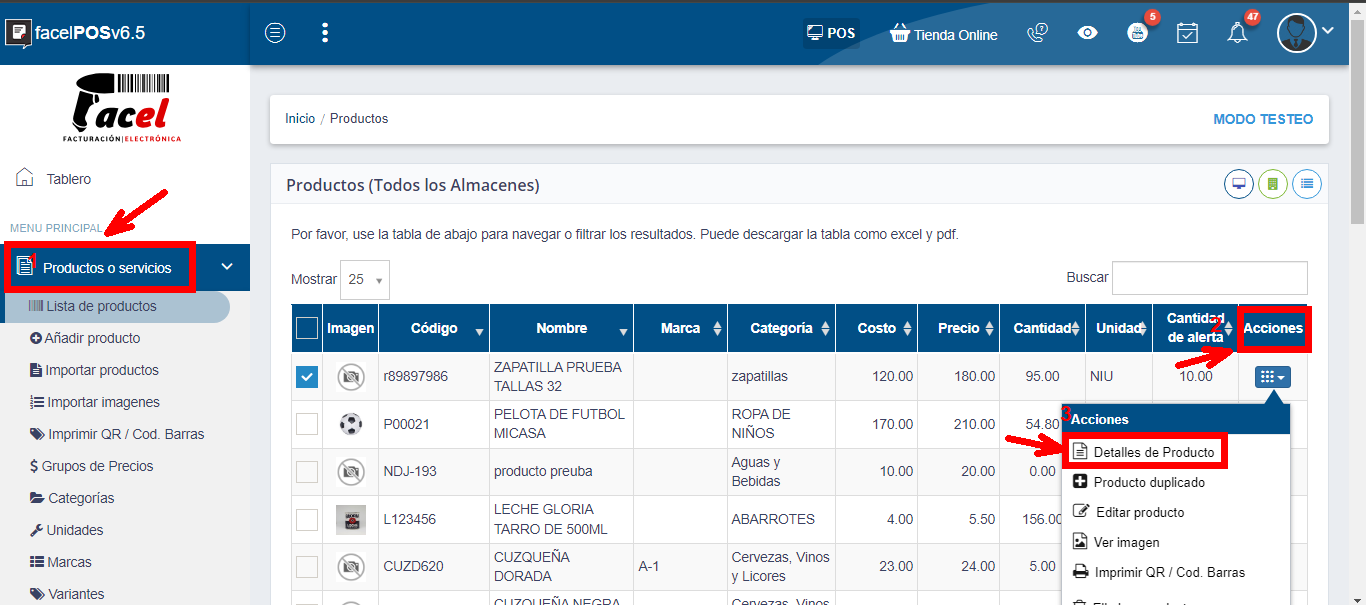
Task: Check the PELOTA DE FUTBOL row checkbox
Action: (307, 424)
